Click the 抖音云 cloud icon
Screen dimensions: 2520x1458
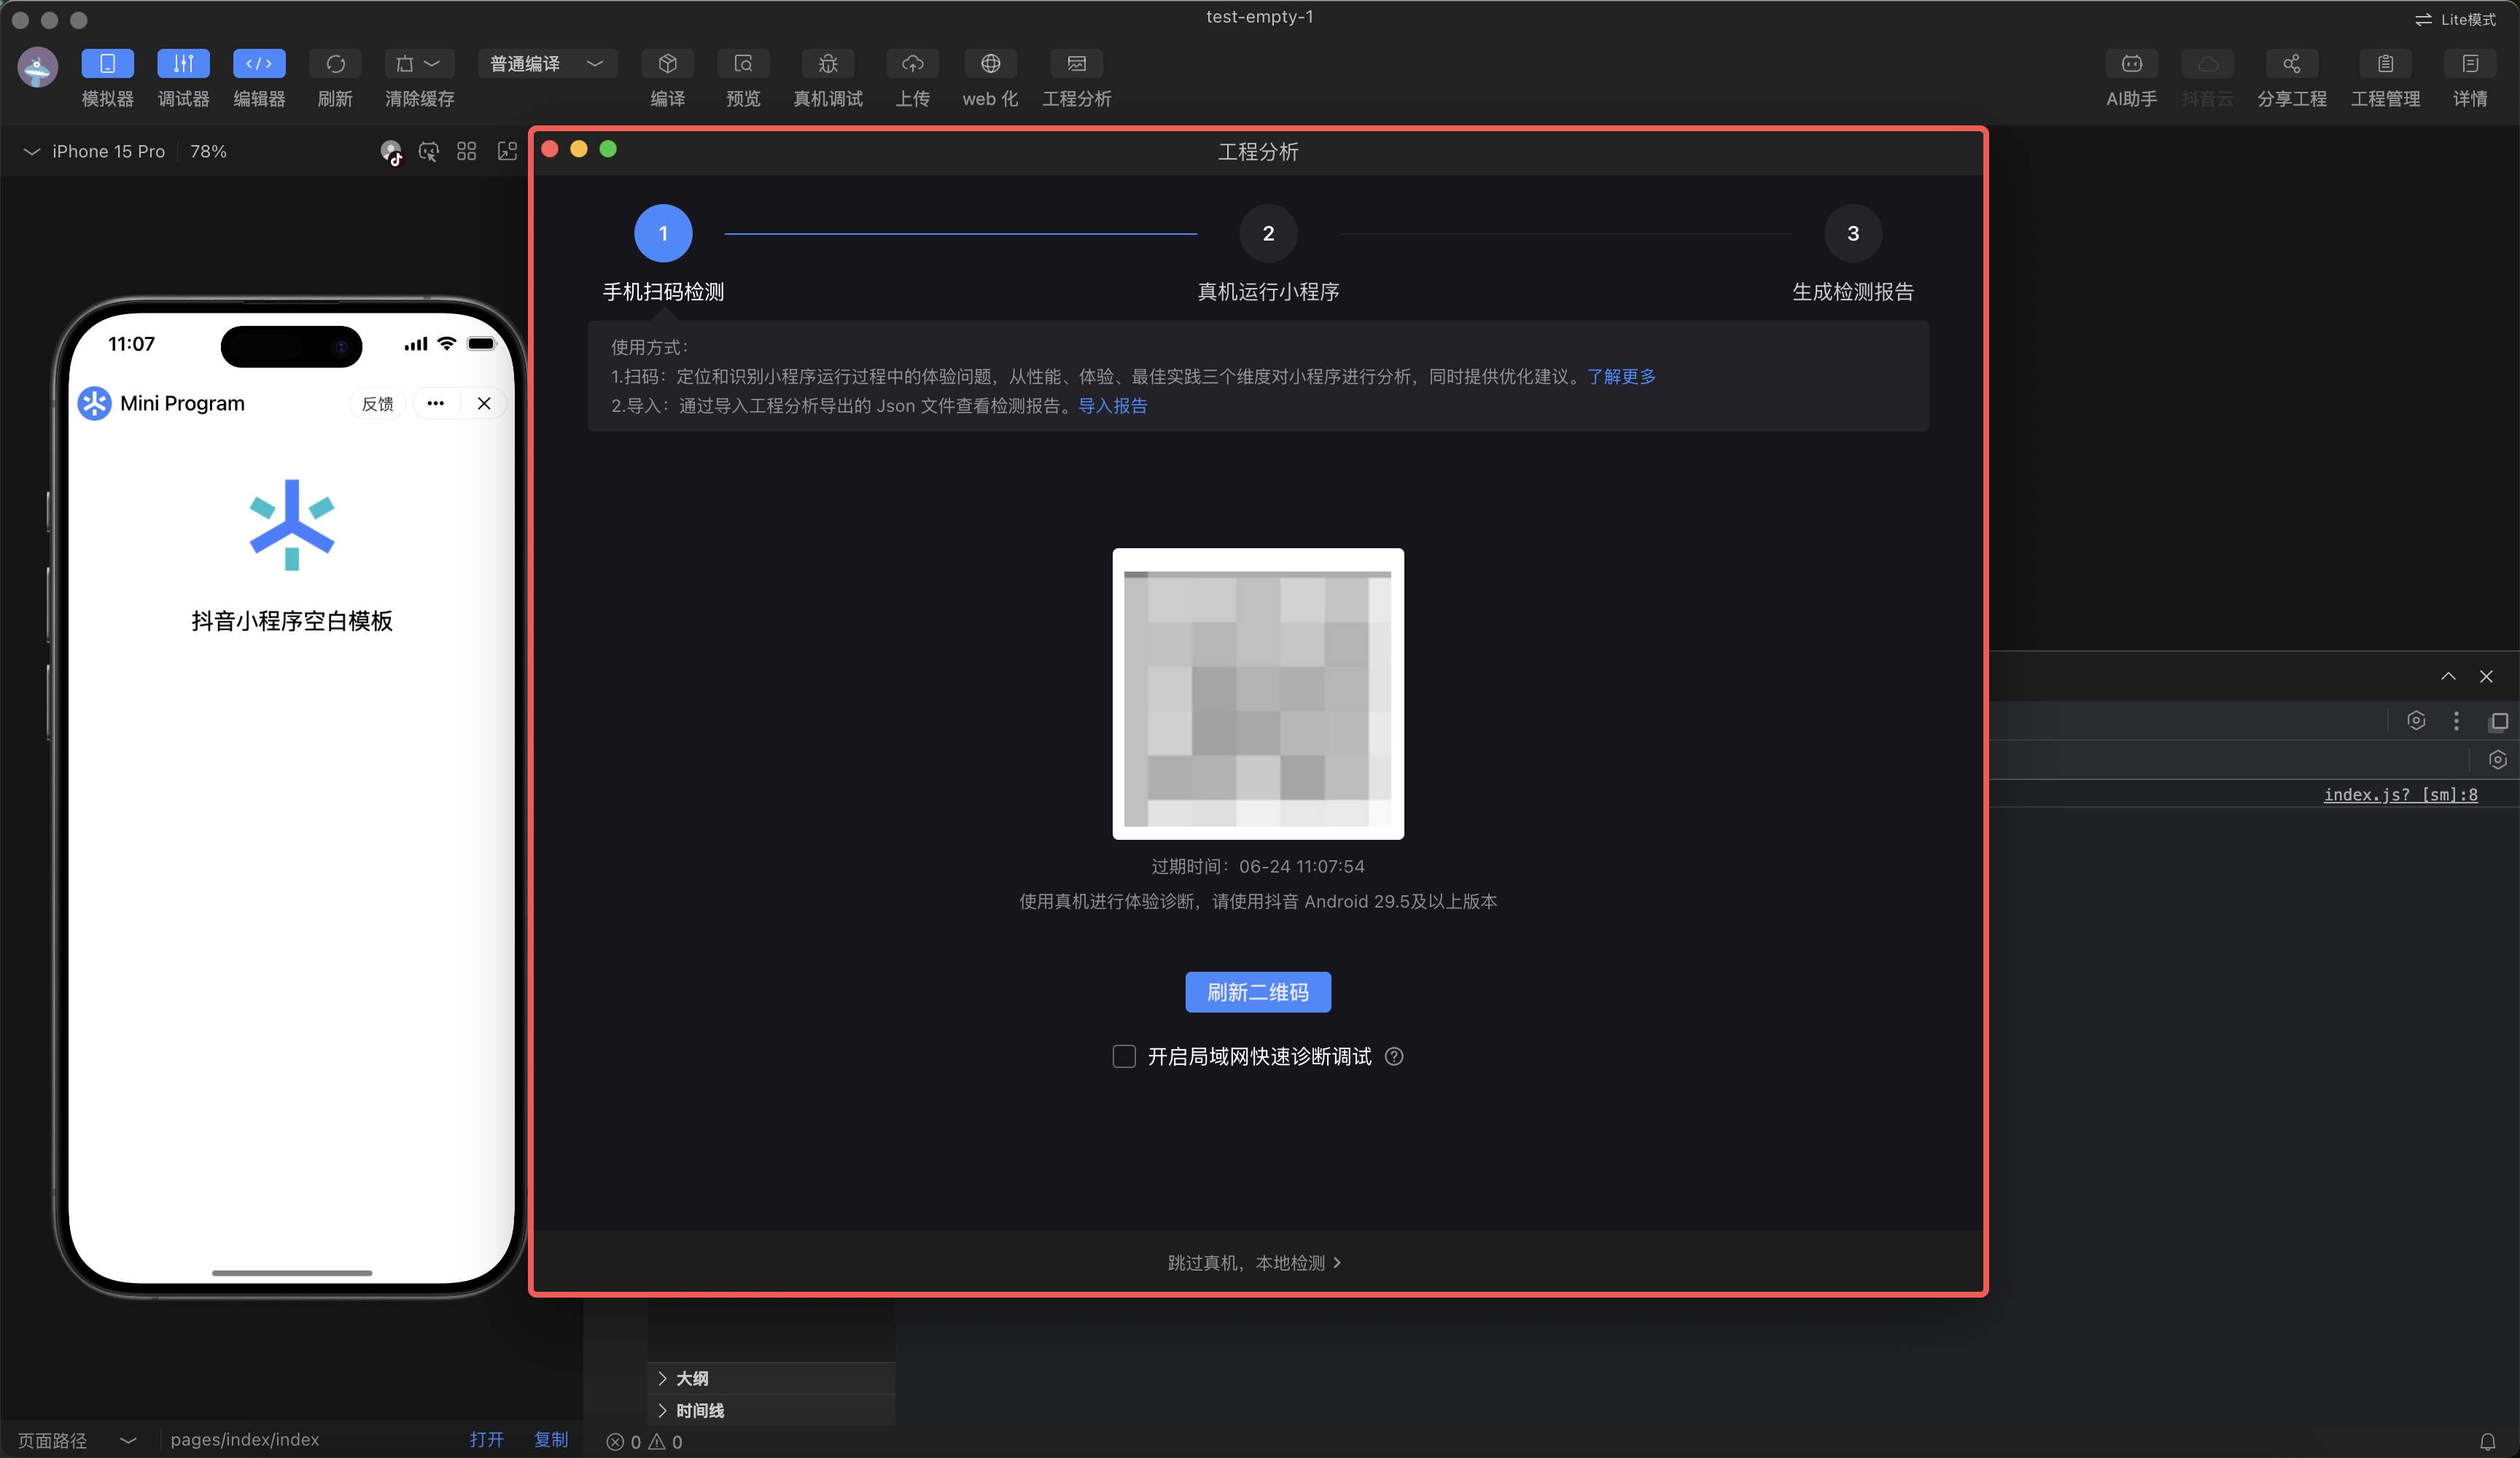(x=2207, y=64)
